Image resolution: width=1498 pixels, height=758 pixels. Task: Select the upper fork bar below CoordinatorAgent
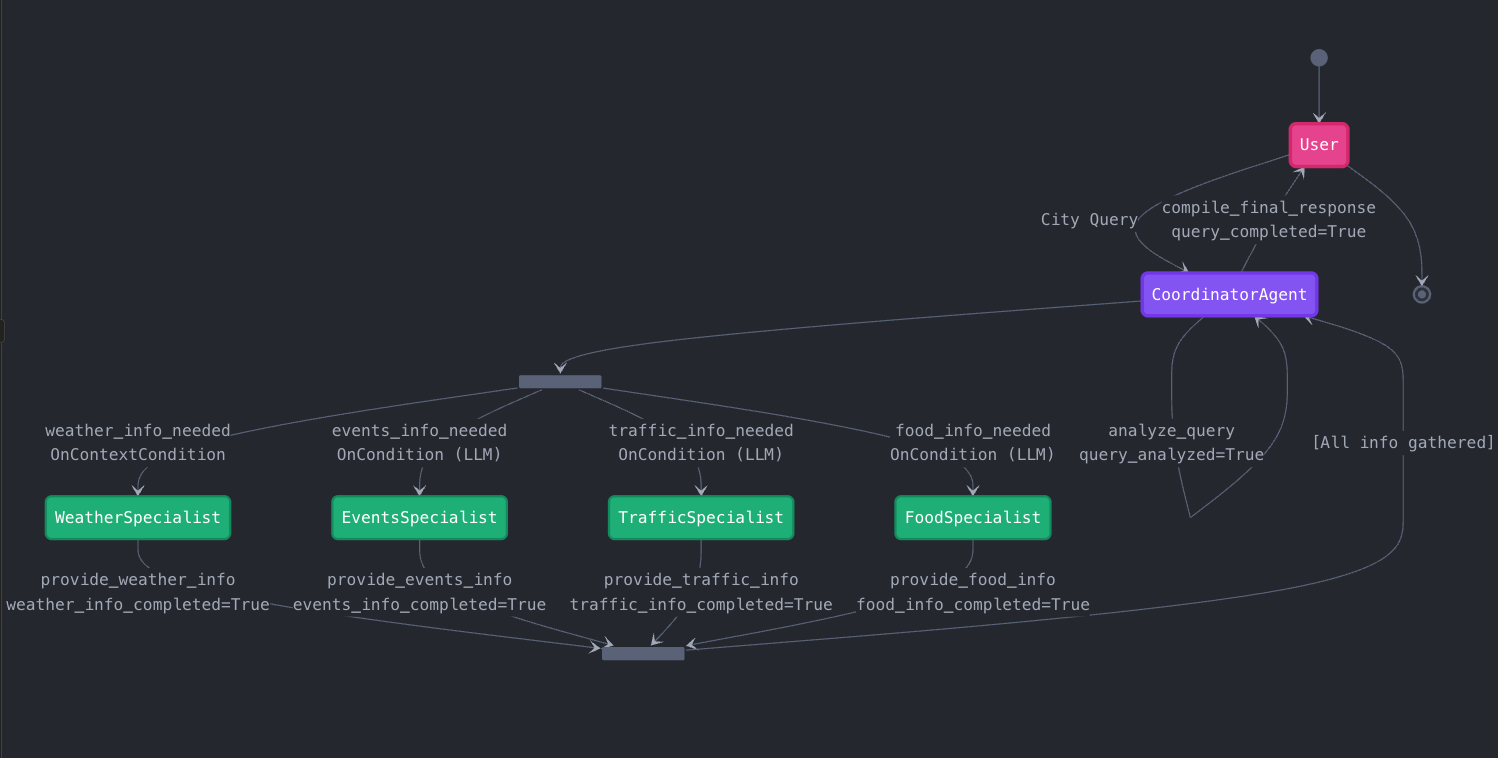[560, 382]
